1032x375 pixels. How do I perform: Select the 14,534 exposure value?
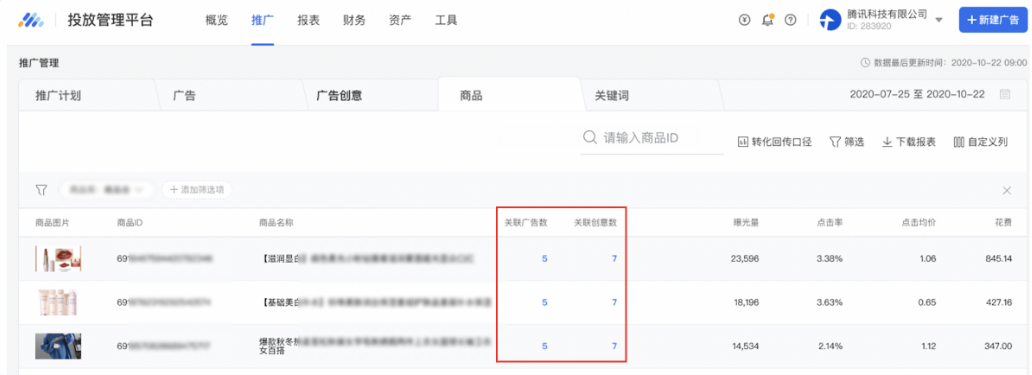745,345
